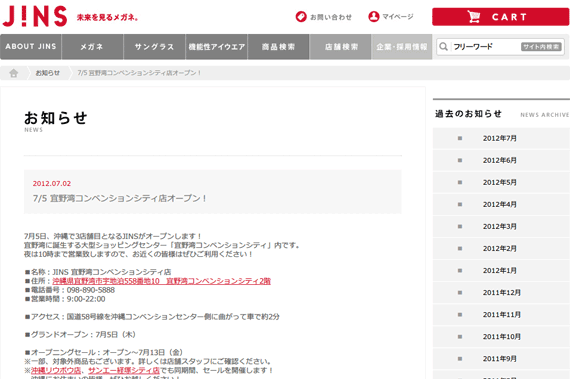Open the 2012年6月 news archive
This screenshot has width=570, height=379.
501,160
